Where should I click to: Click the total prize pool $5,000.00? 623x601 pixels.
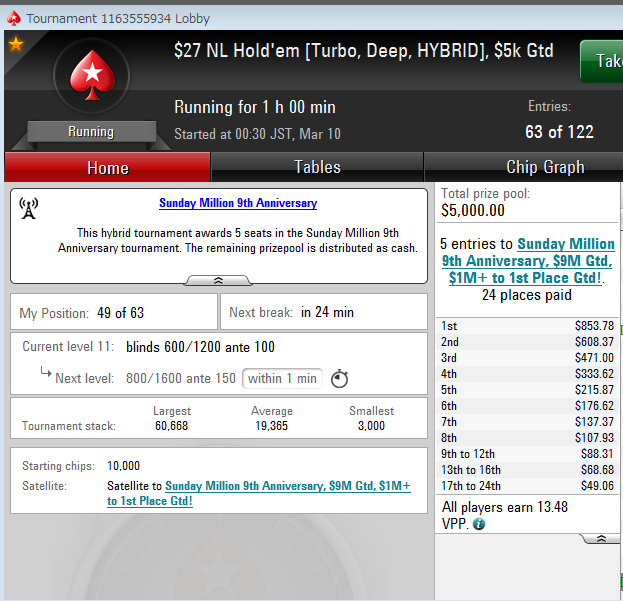coord(473,211)
